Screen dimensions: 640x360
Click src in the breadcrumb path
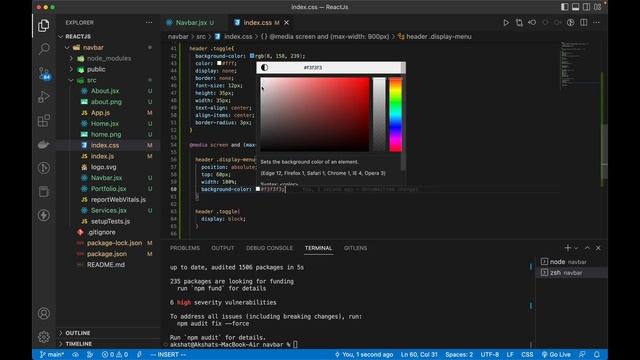pos(201,36)
